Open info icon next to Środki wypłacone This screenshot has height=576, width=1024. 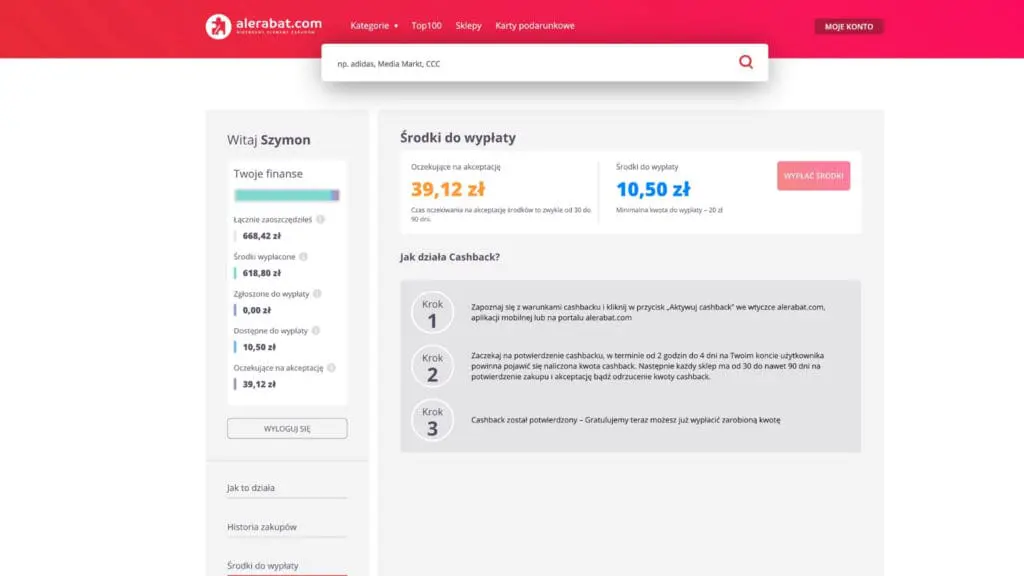pyautogui.click(x=303, y=257)
